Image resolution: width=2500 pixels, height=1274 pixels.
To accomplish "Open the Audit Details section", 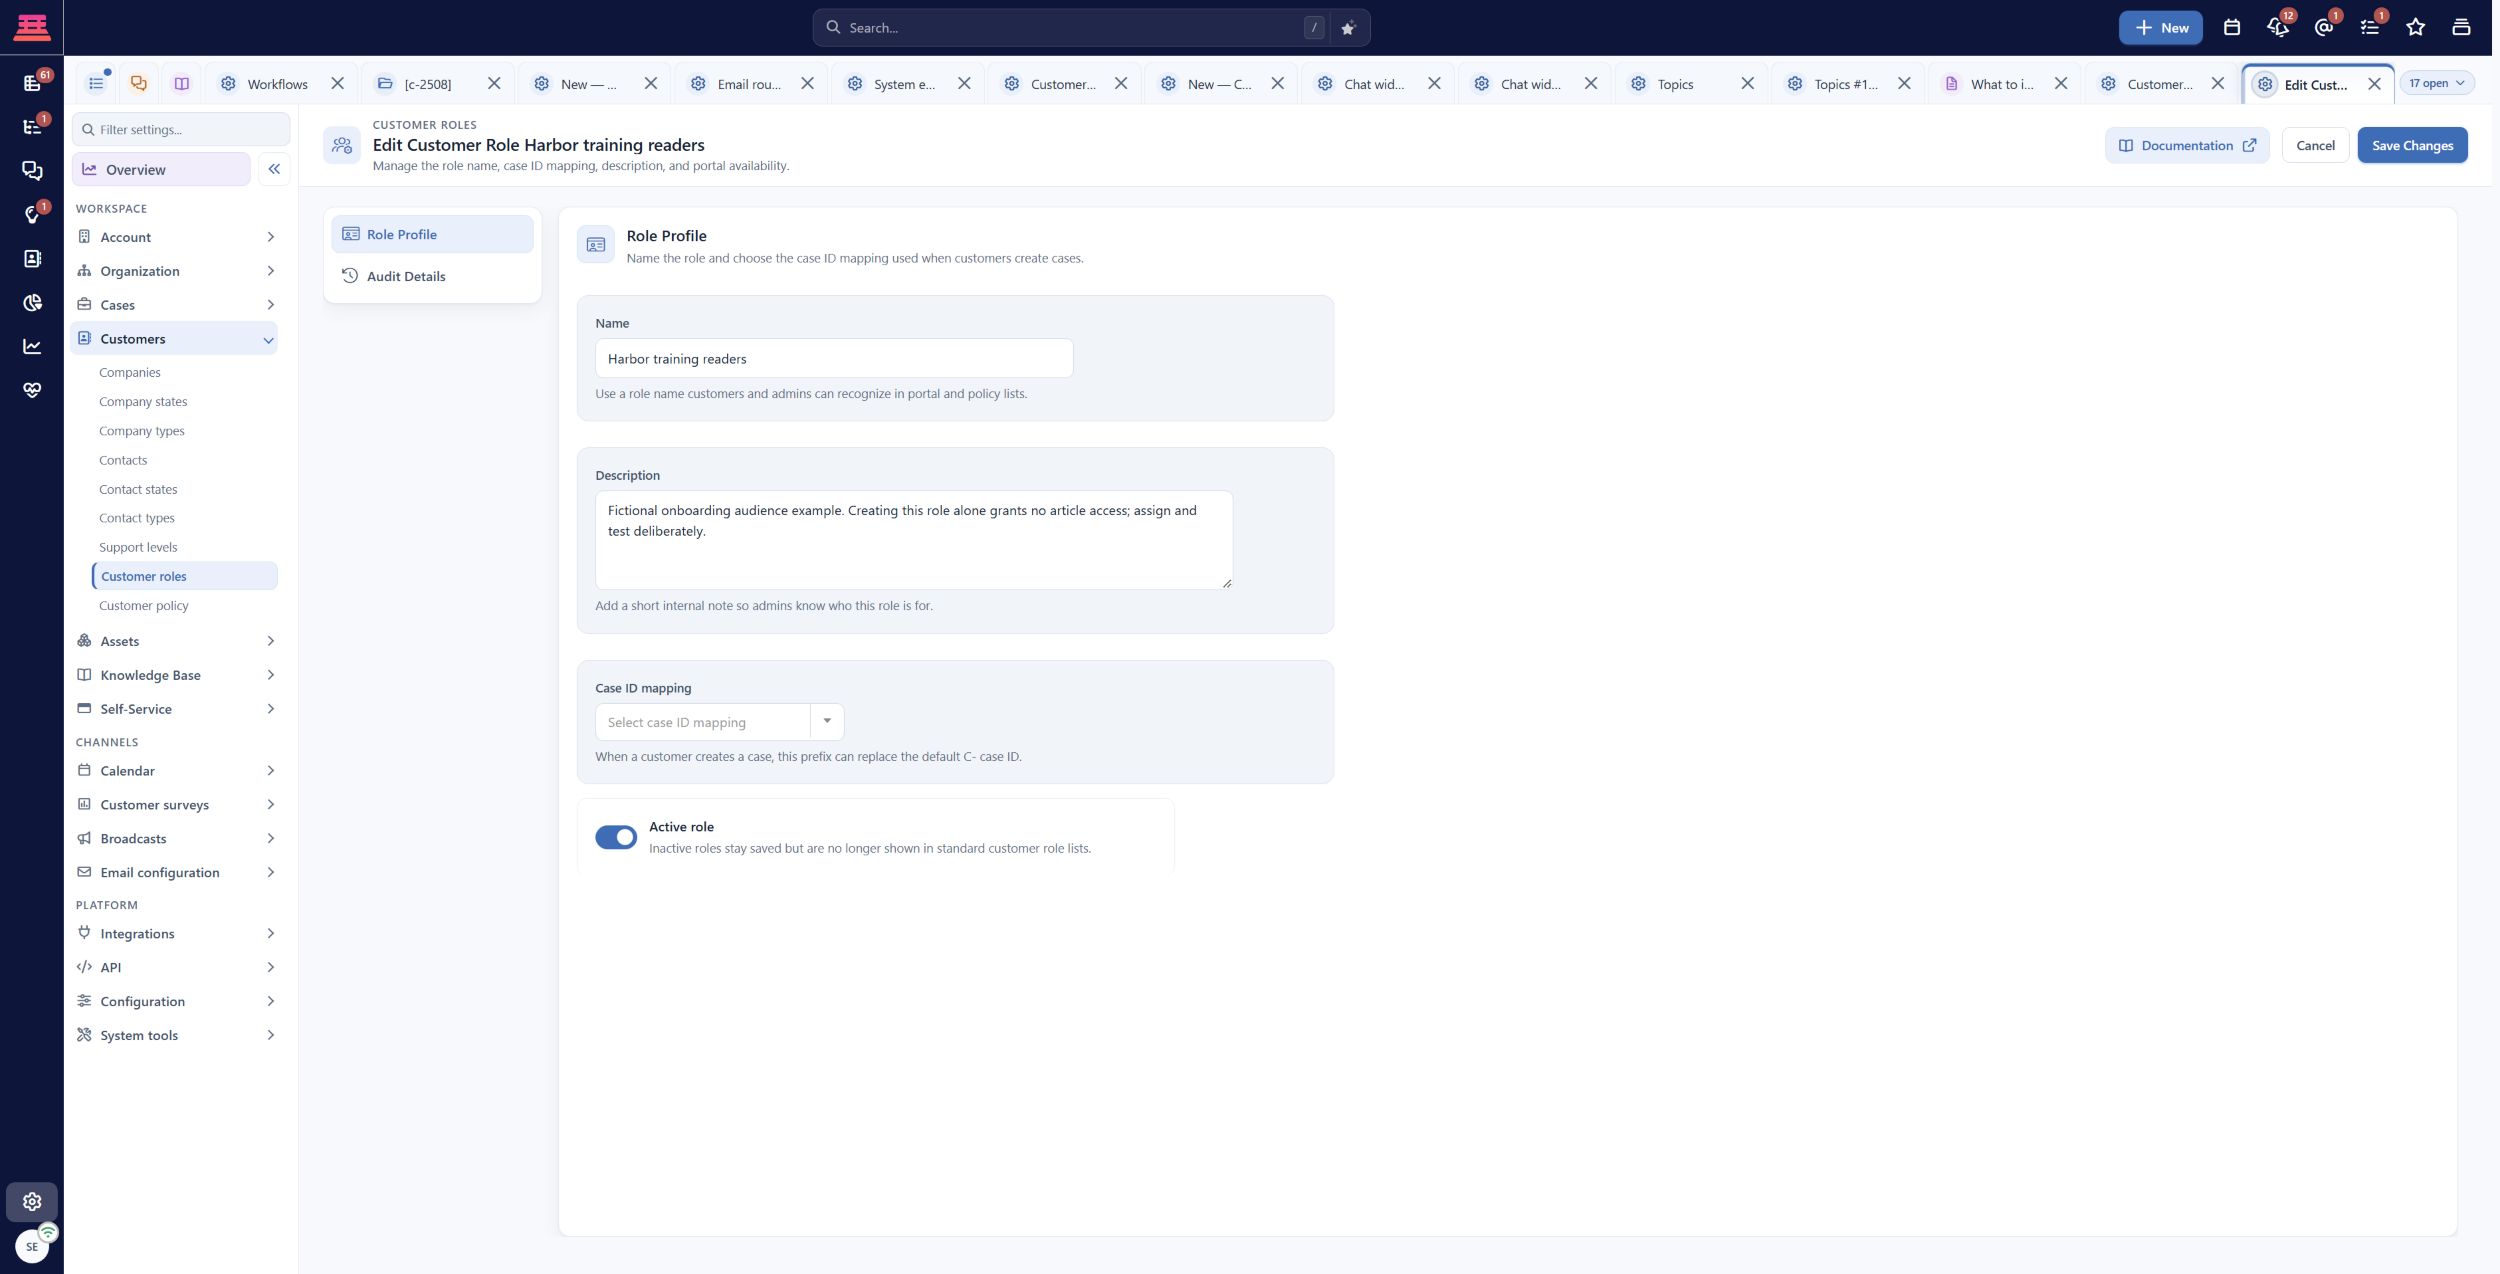I will 432,276.
